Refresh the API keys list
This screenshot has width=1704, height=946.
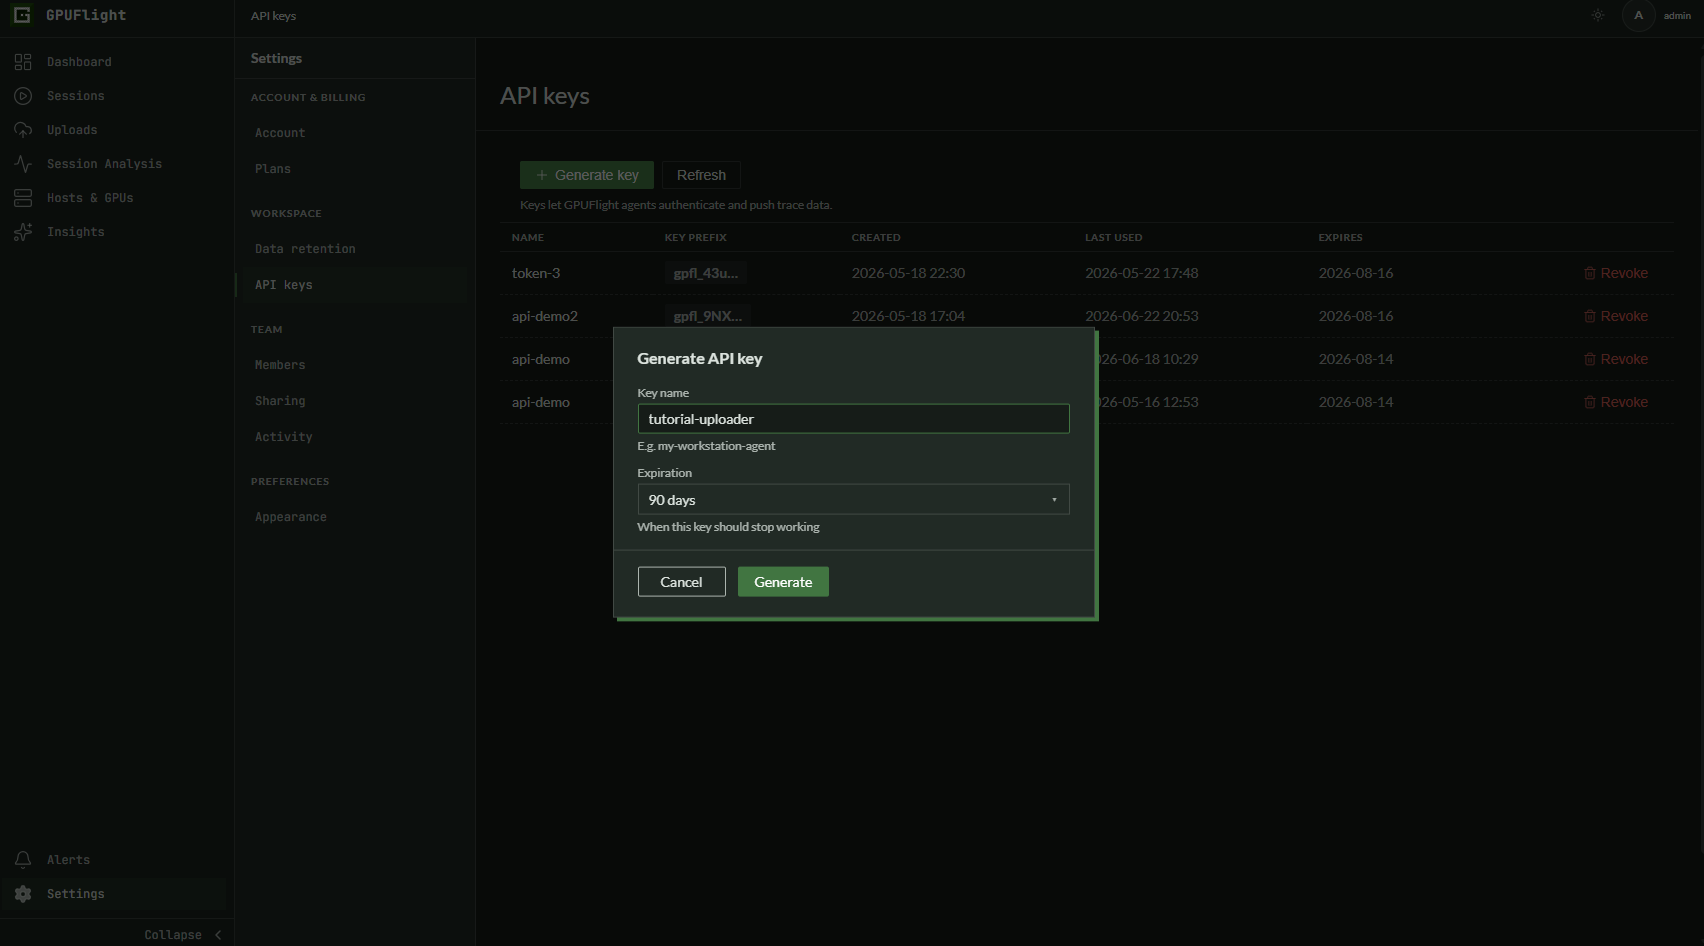701,175
